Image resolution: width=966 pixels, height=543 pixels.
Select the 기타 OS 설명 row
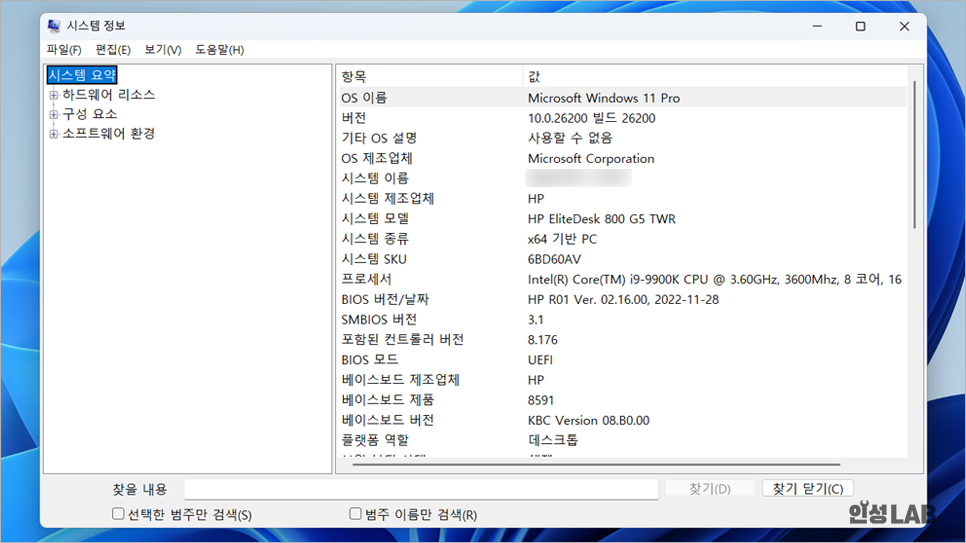click(x=623, y=138)
